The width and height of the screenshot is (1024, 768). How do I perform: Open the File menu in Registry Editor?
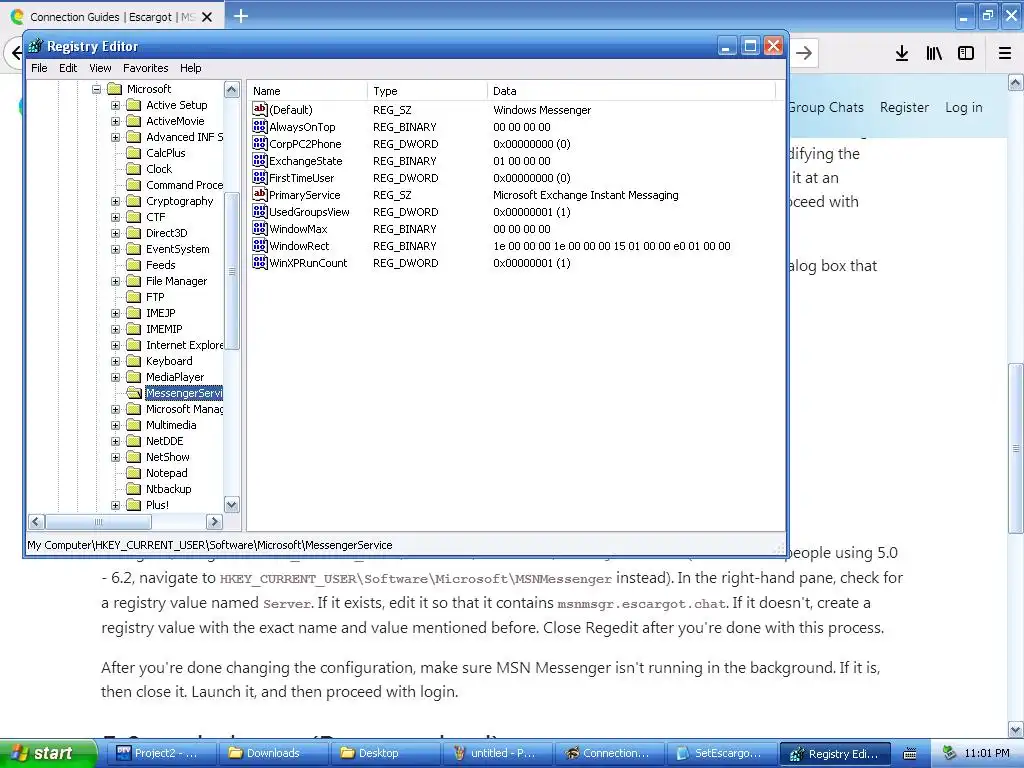pos(39,68)
